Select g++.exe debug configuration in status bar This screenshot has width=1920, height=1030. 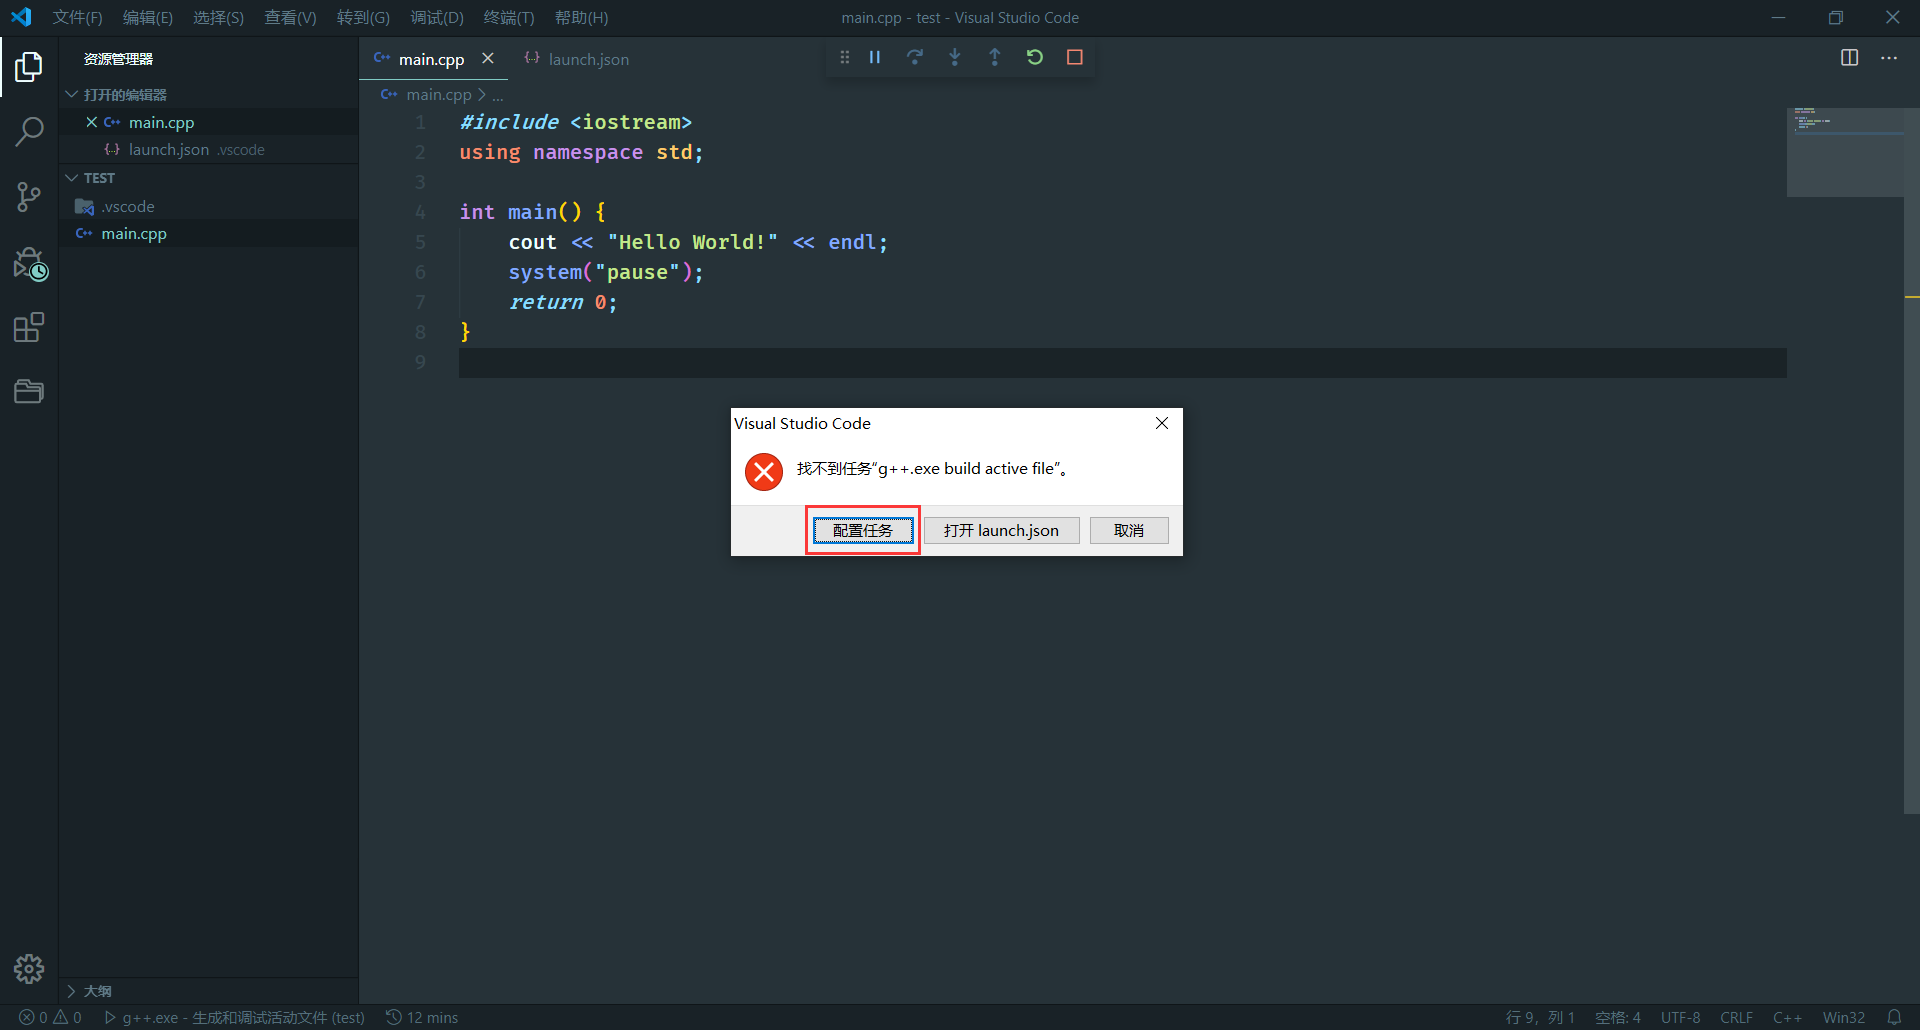pyautogui.click(x=234, y=1017)
